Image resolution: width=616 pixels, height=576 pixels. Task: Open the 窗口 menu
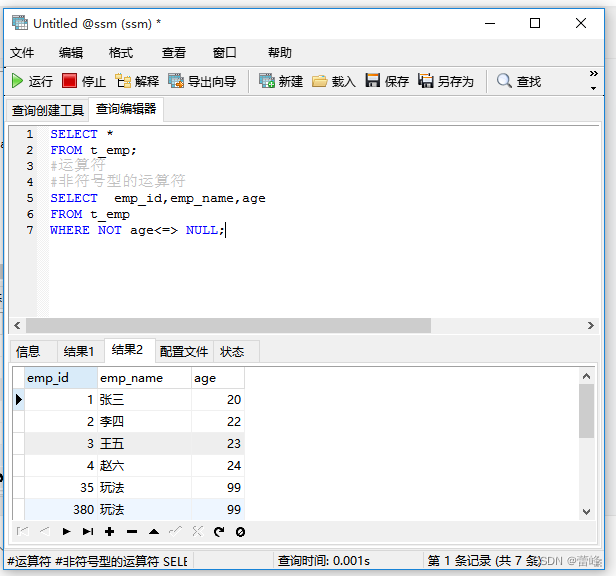coord(224,52)
